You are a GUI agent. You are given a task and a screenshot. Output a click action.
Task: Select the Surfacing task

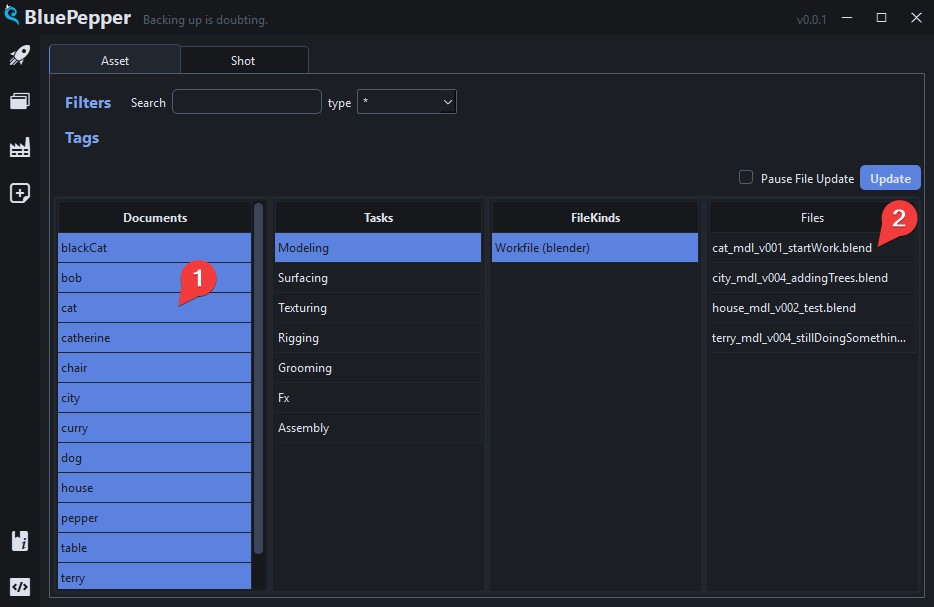pos(378,278)
